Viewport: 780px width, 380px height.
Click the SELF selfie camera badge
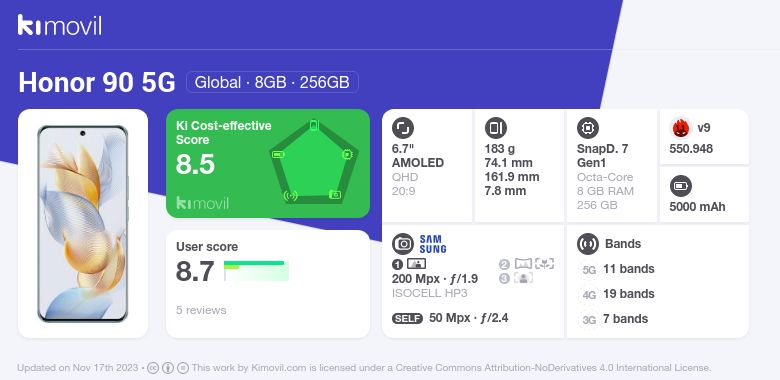pos(407,319)
